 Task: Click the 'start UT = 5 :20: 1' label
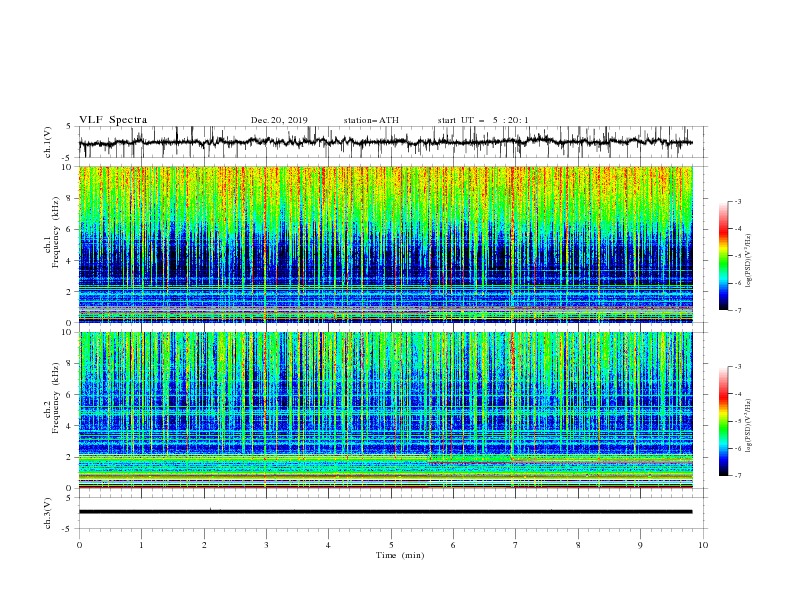[x=483, y=120]
